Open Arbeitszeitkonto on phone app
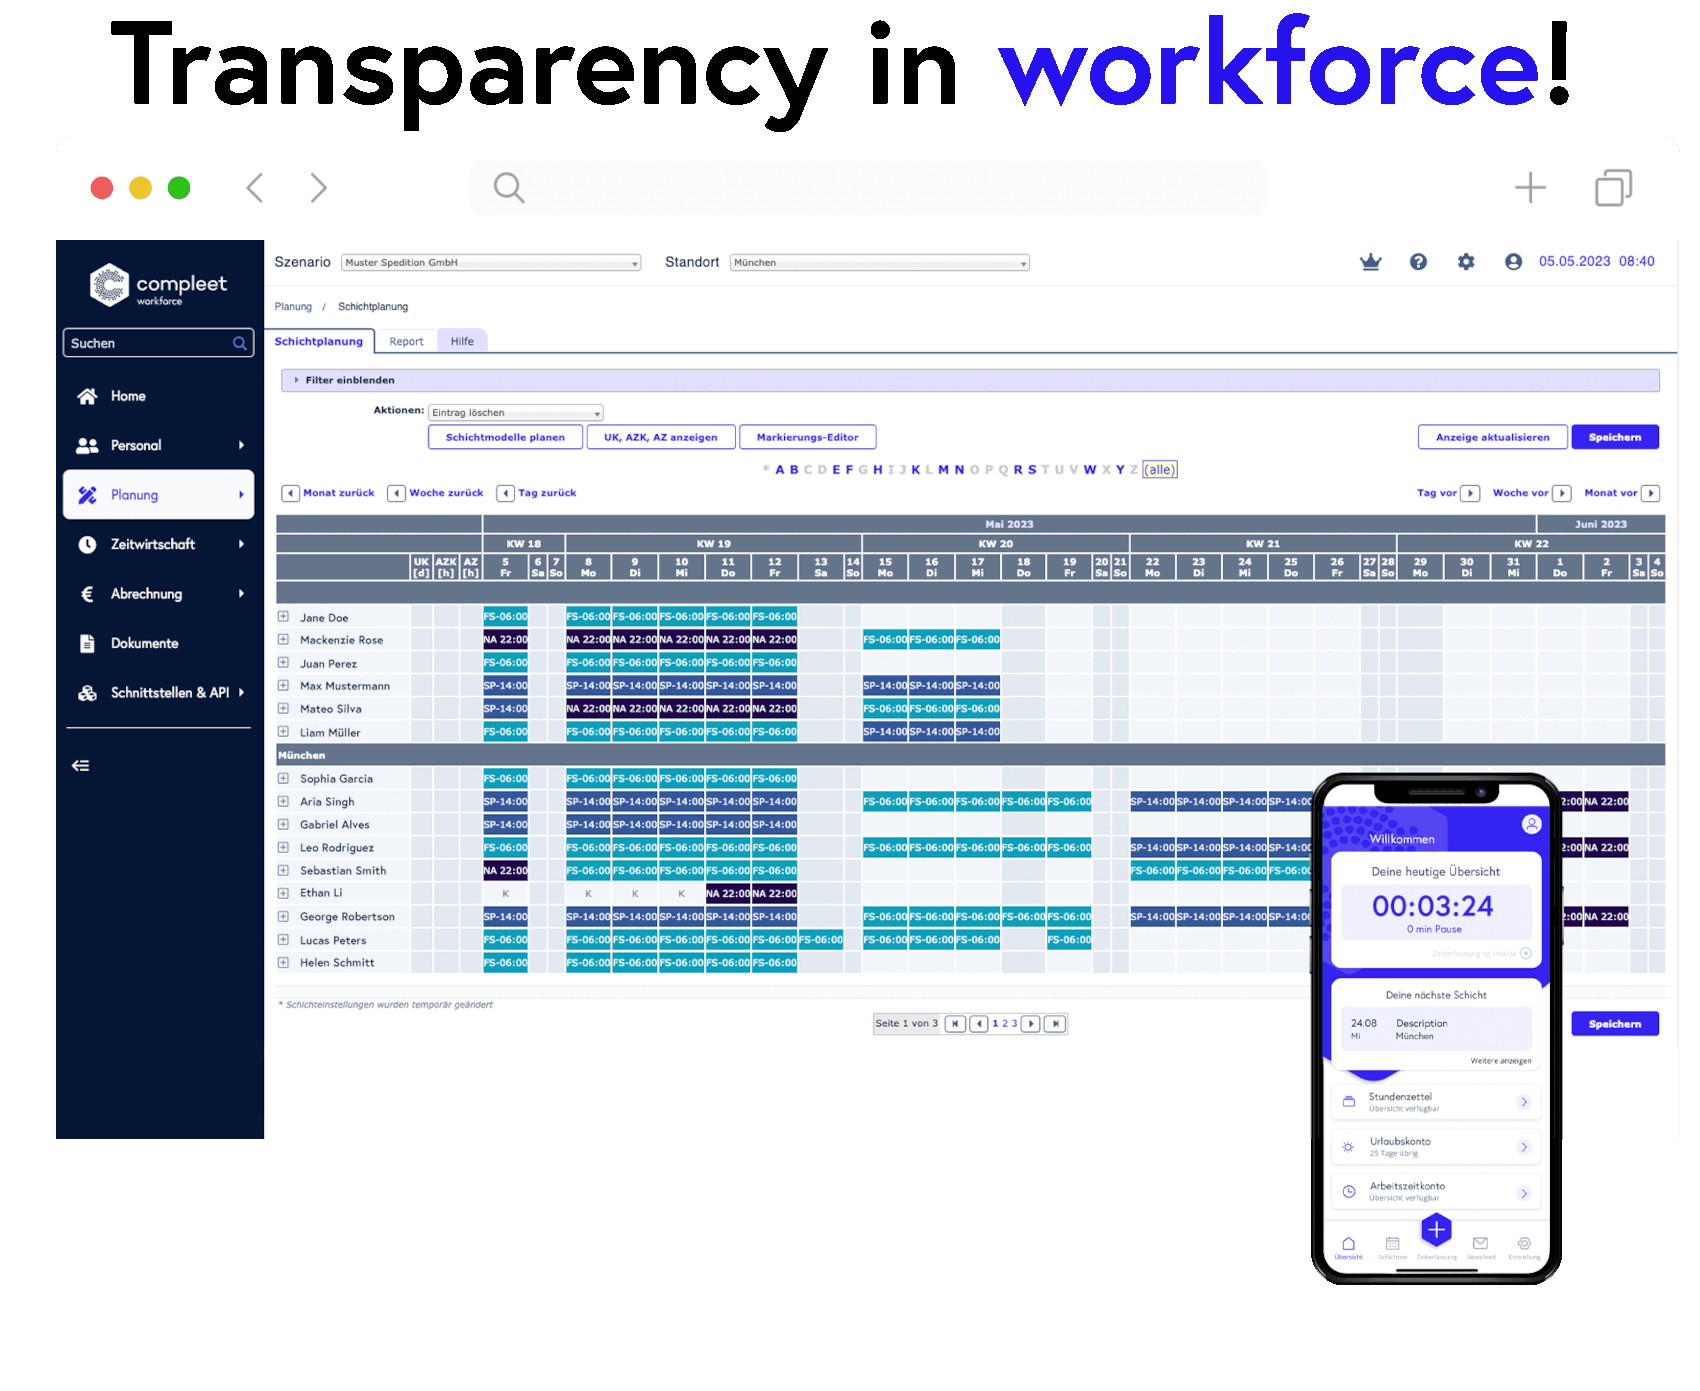The image size is (1700, 1391). (1436, 1192)
